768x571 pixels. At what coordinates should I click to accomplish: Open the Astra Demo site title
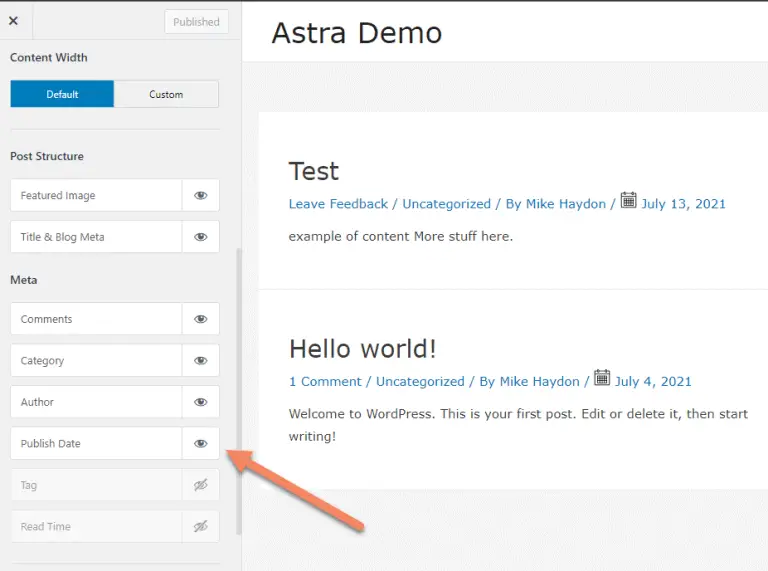[x=357, y=33]
